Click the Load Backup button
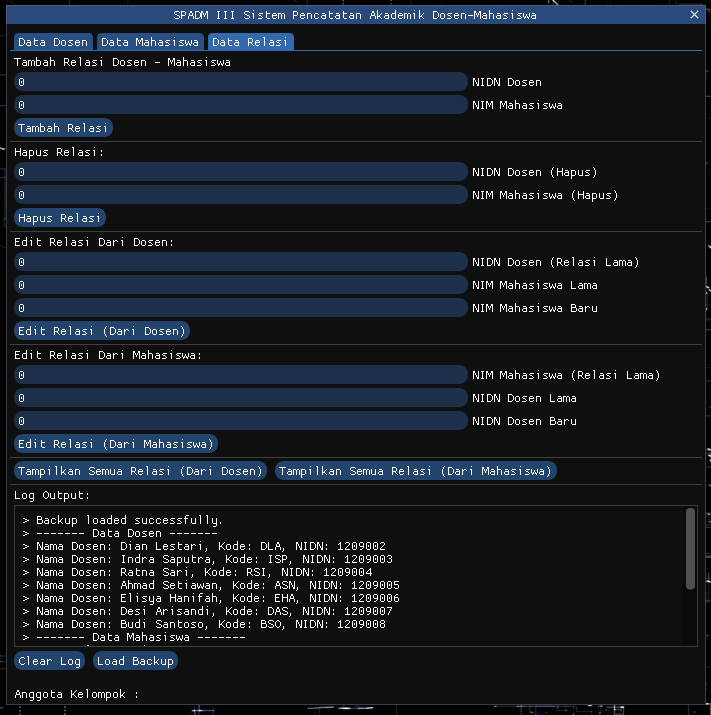This screenshot has height=715, width=711. (x=135, y=661)
